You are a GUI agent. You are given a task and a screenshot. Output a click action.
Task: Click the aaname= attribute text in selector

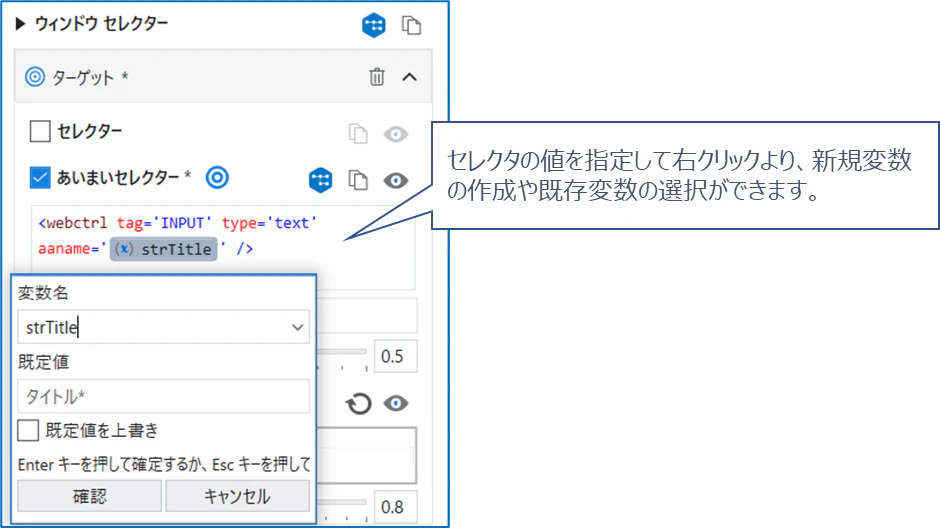(x=68, y=249)
